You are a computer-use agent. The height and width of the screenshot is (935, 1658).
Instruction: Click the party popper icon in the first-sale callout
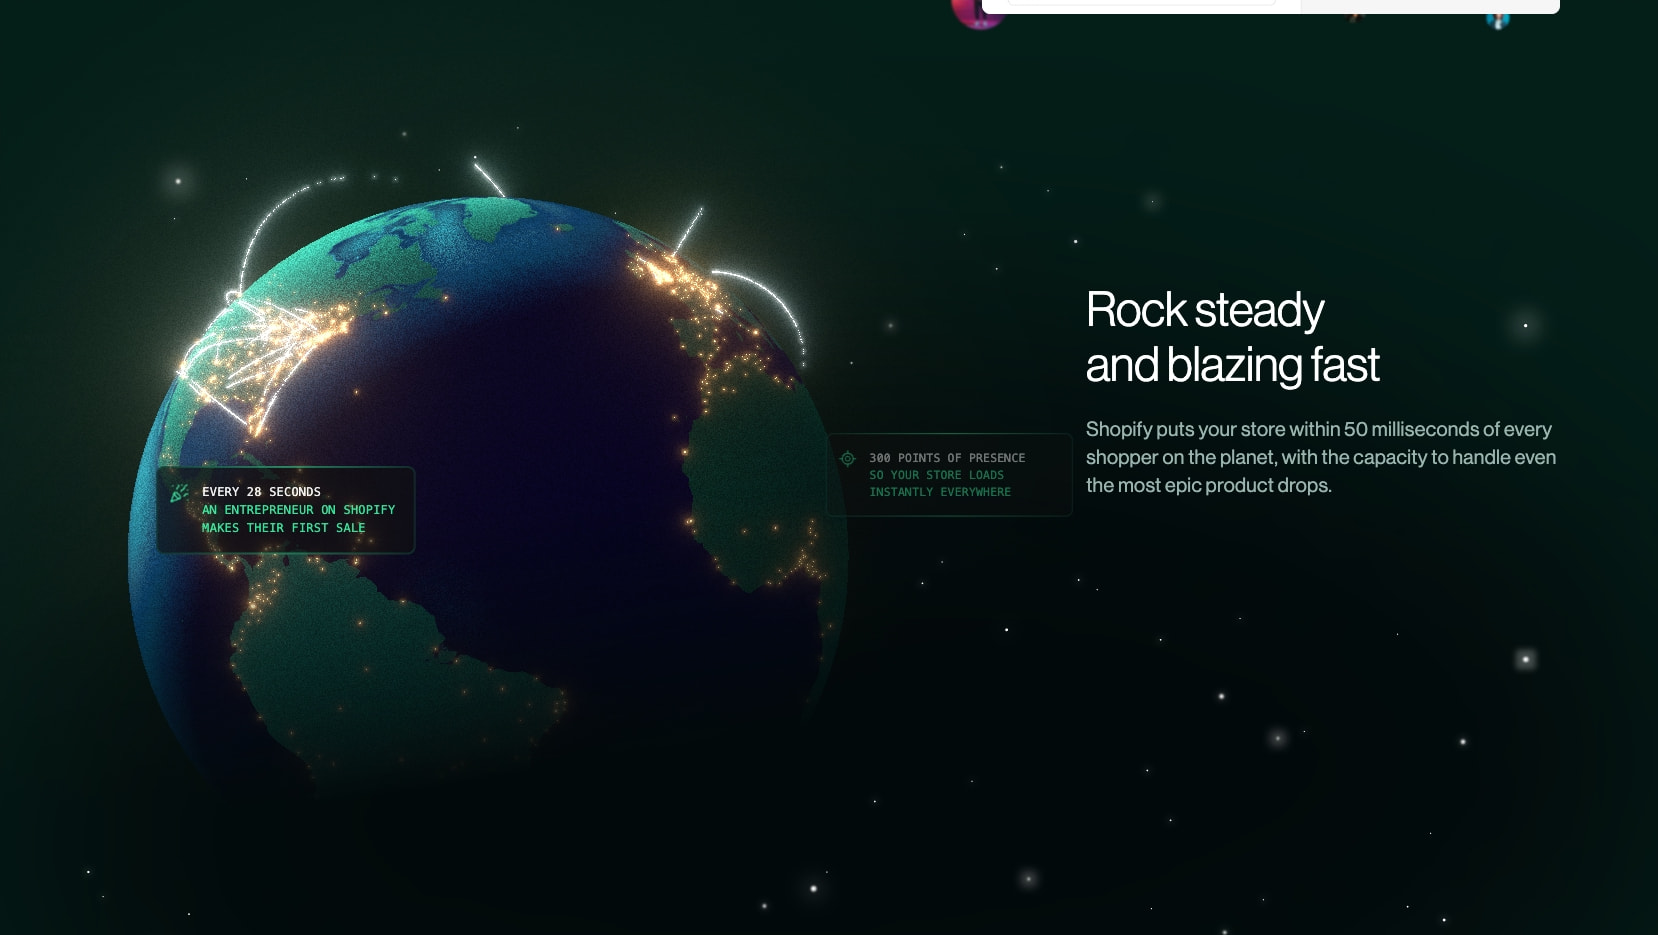coord(180,493)
